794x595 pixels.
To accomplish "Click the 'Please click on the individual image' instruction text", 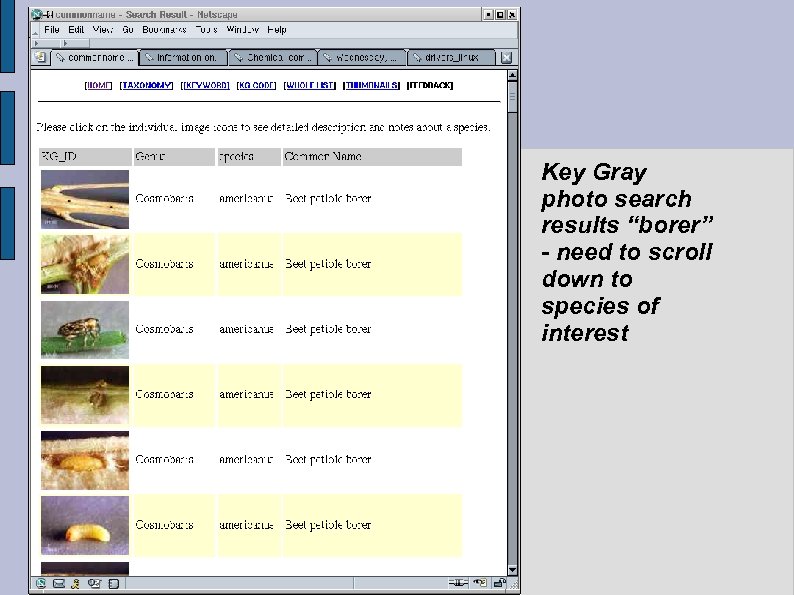I will coord(263,128).
